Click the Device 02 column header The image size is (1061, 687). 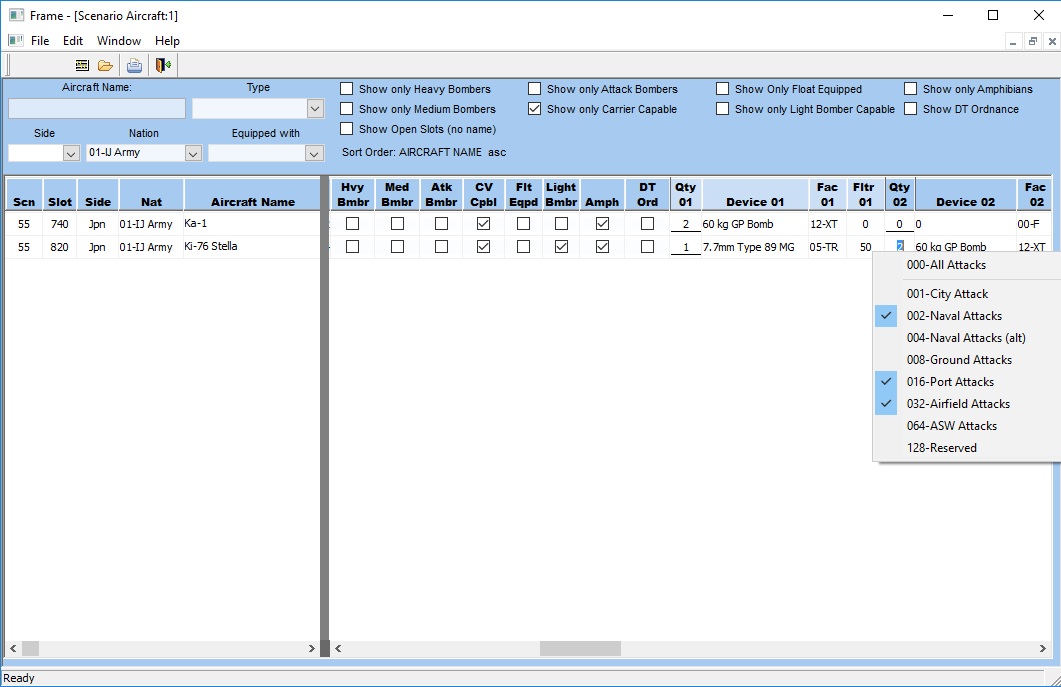pos(966,195)
